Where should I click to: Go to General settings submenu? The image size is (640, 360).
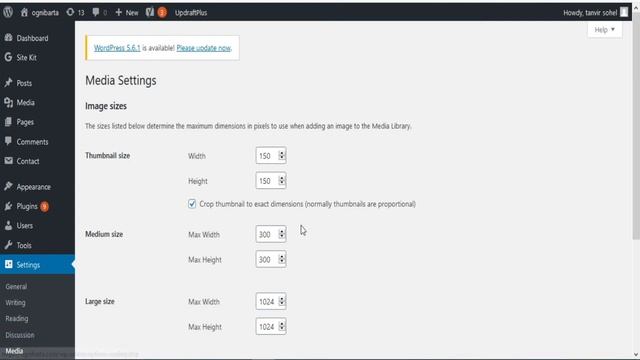point(16,287)
